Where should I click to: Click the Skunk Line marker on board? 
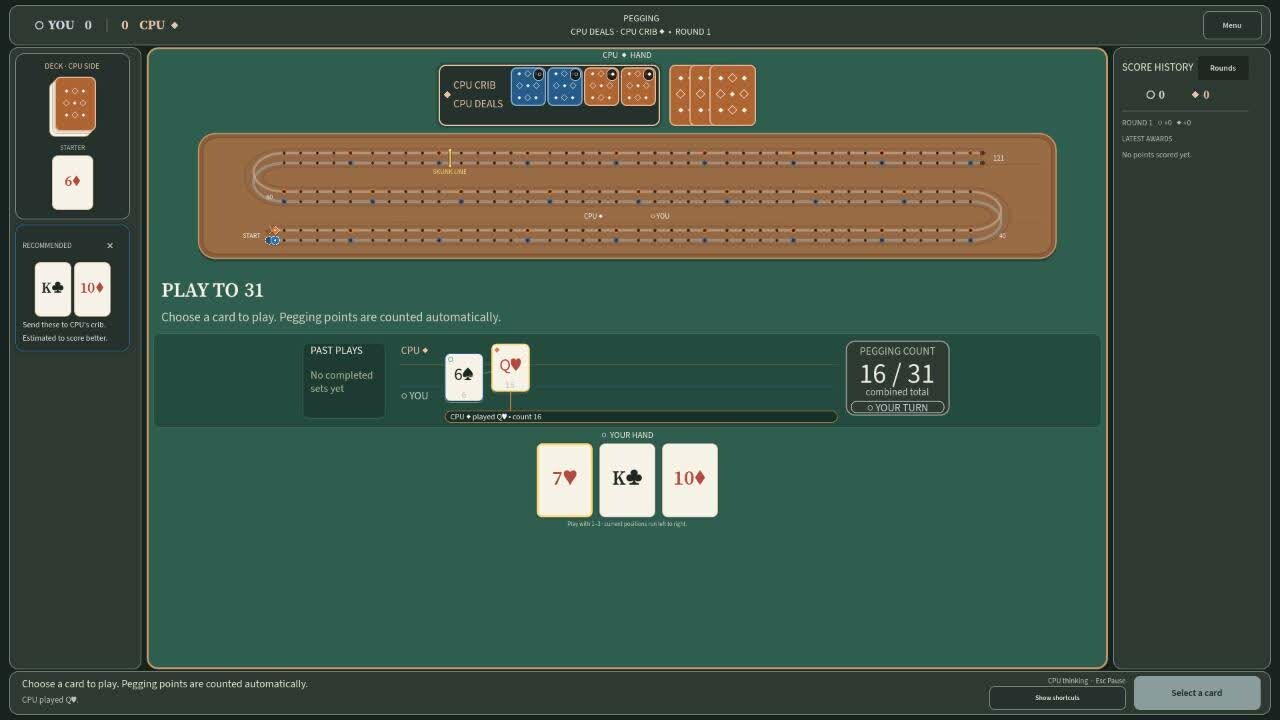point(450,162)
